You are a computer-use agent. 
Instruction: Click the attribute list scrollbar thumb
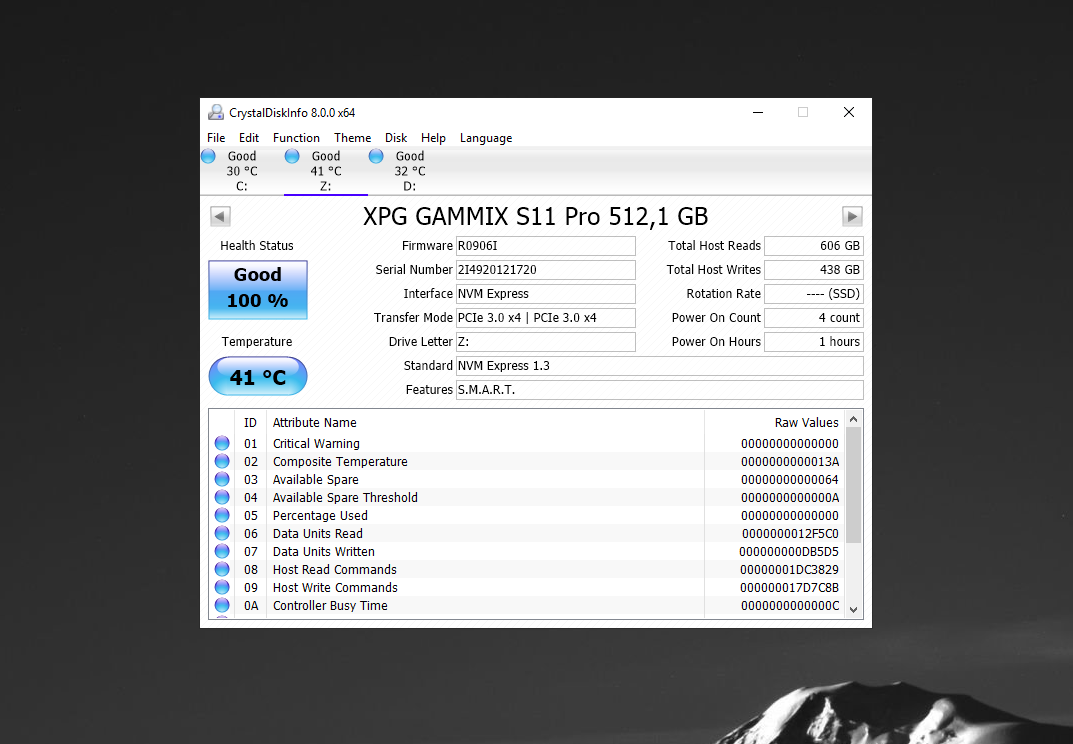853,485
